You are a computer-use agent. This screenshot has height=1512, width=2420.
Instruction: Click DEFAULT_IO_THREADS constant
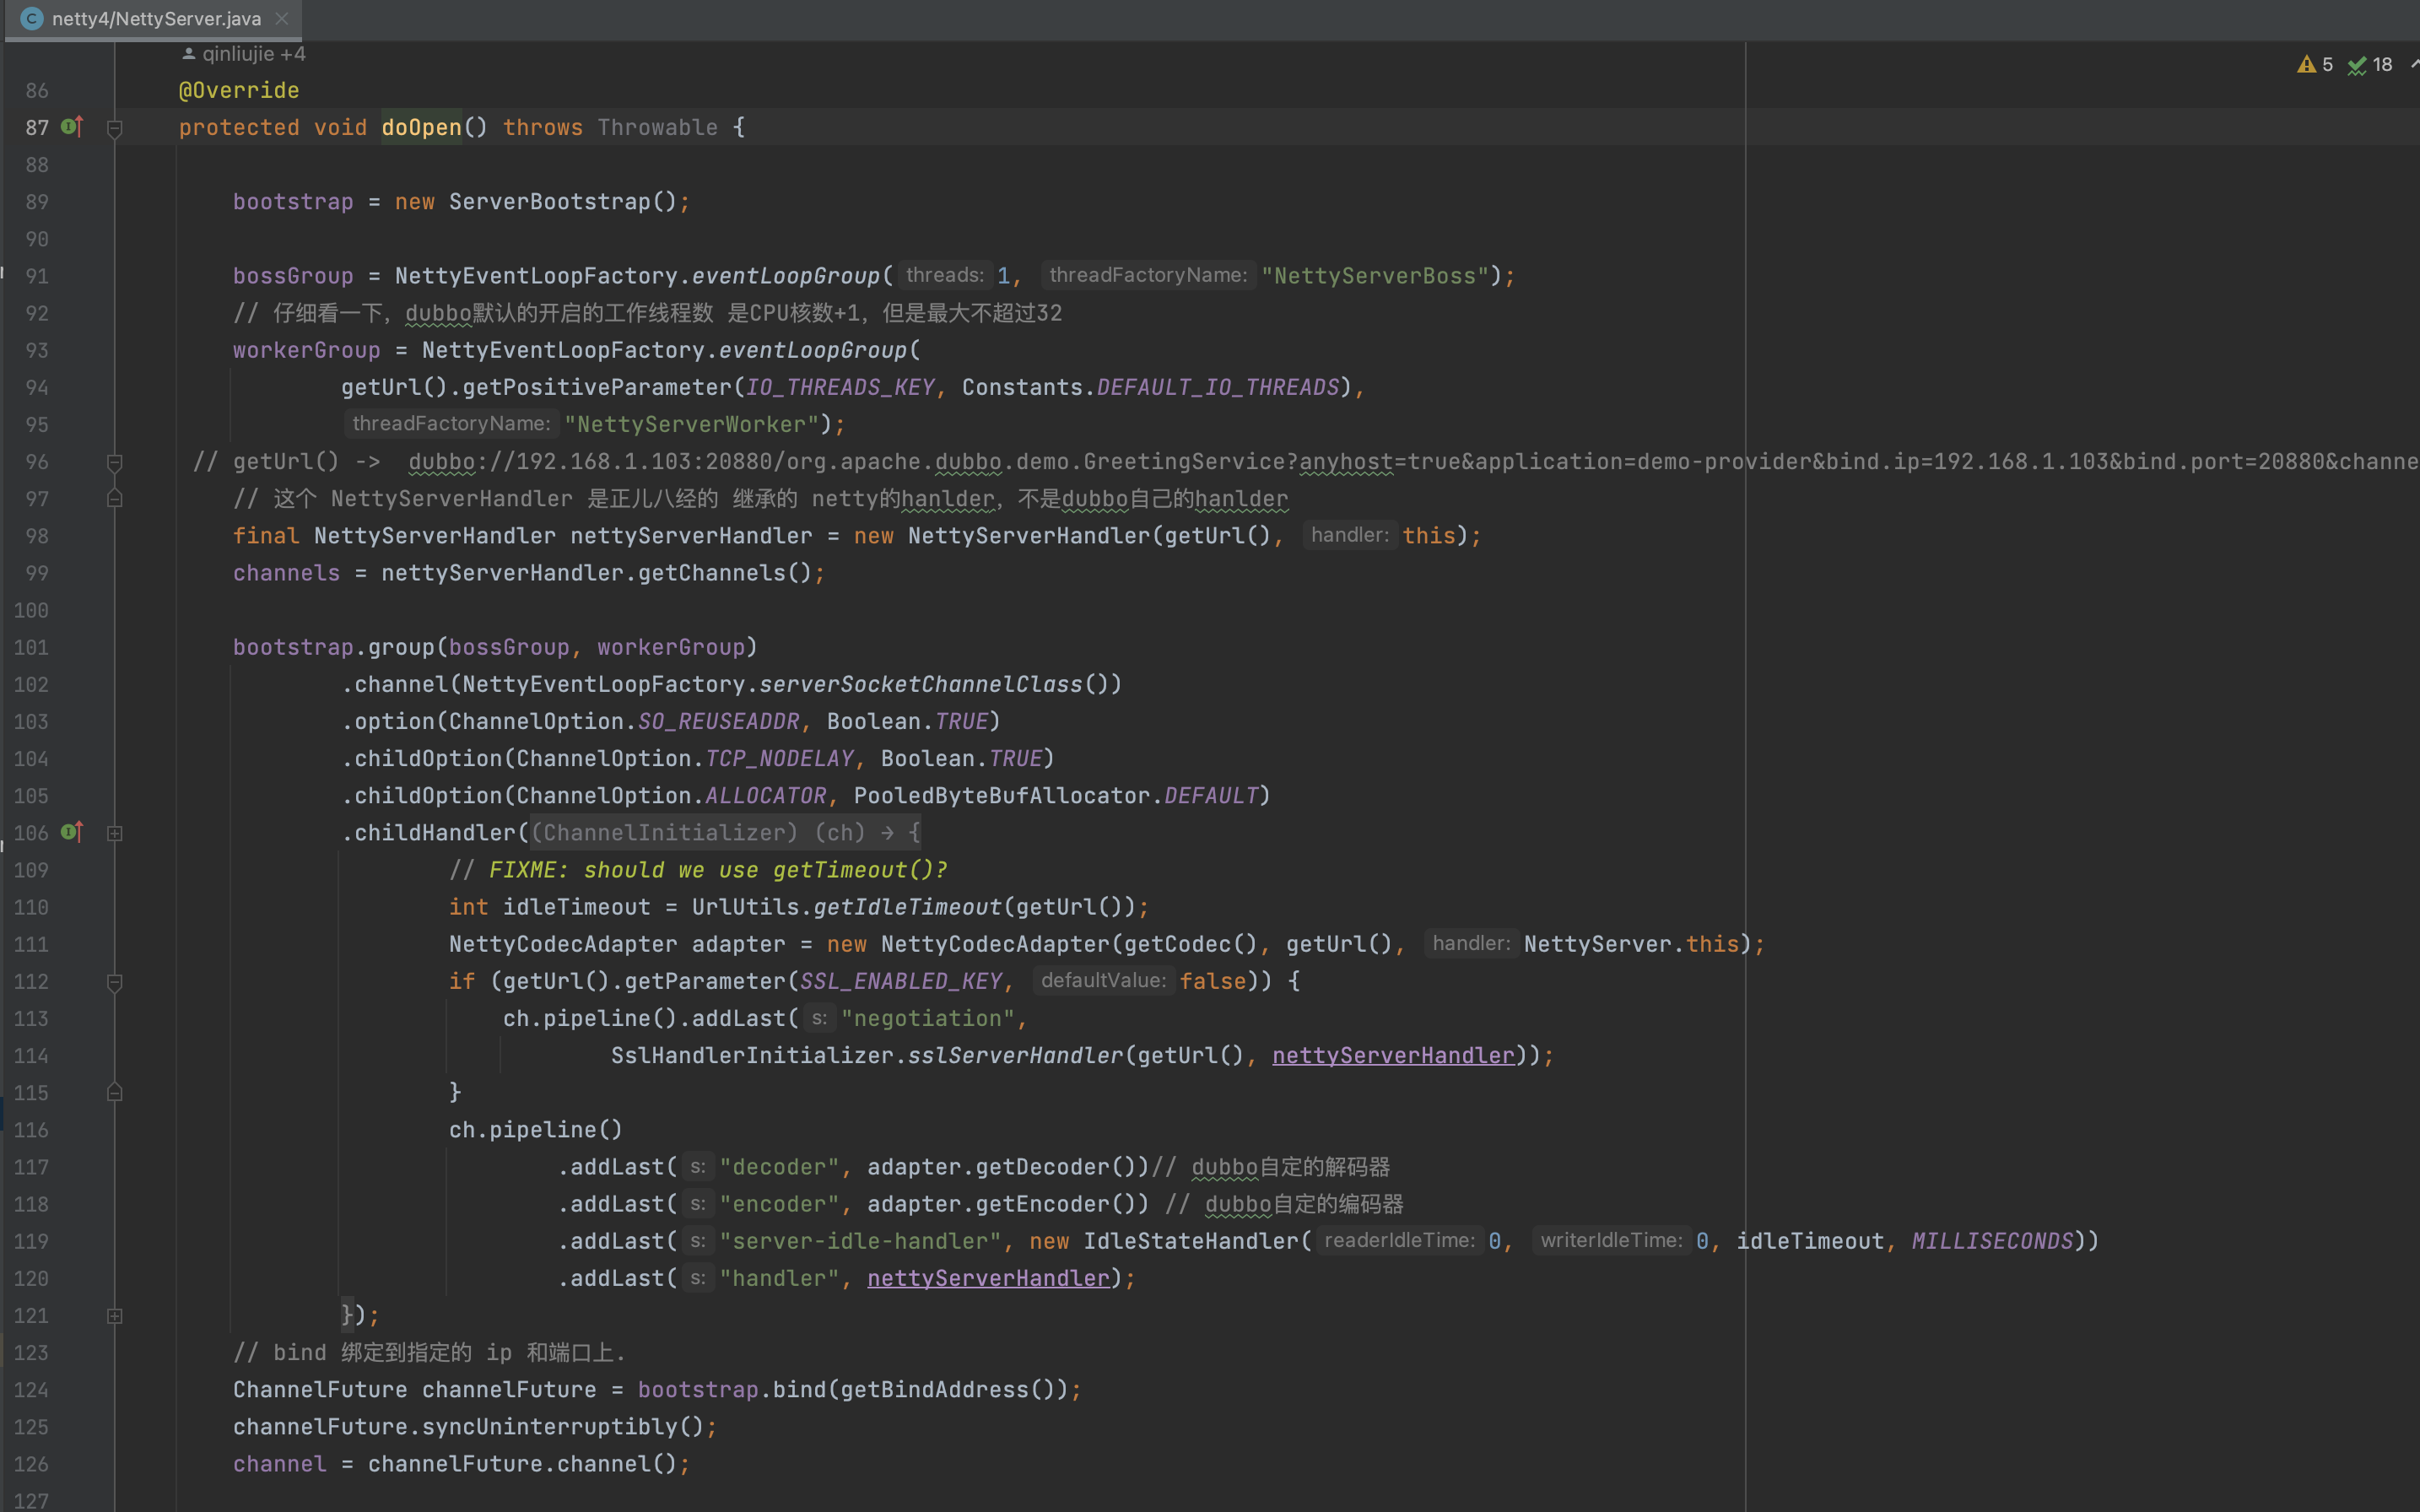click(1218, 387)
